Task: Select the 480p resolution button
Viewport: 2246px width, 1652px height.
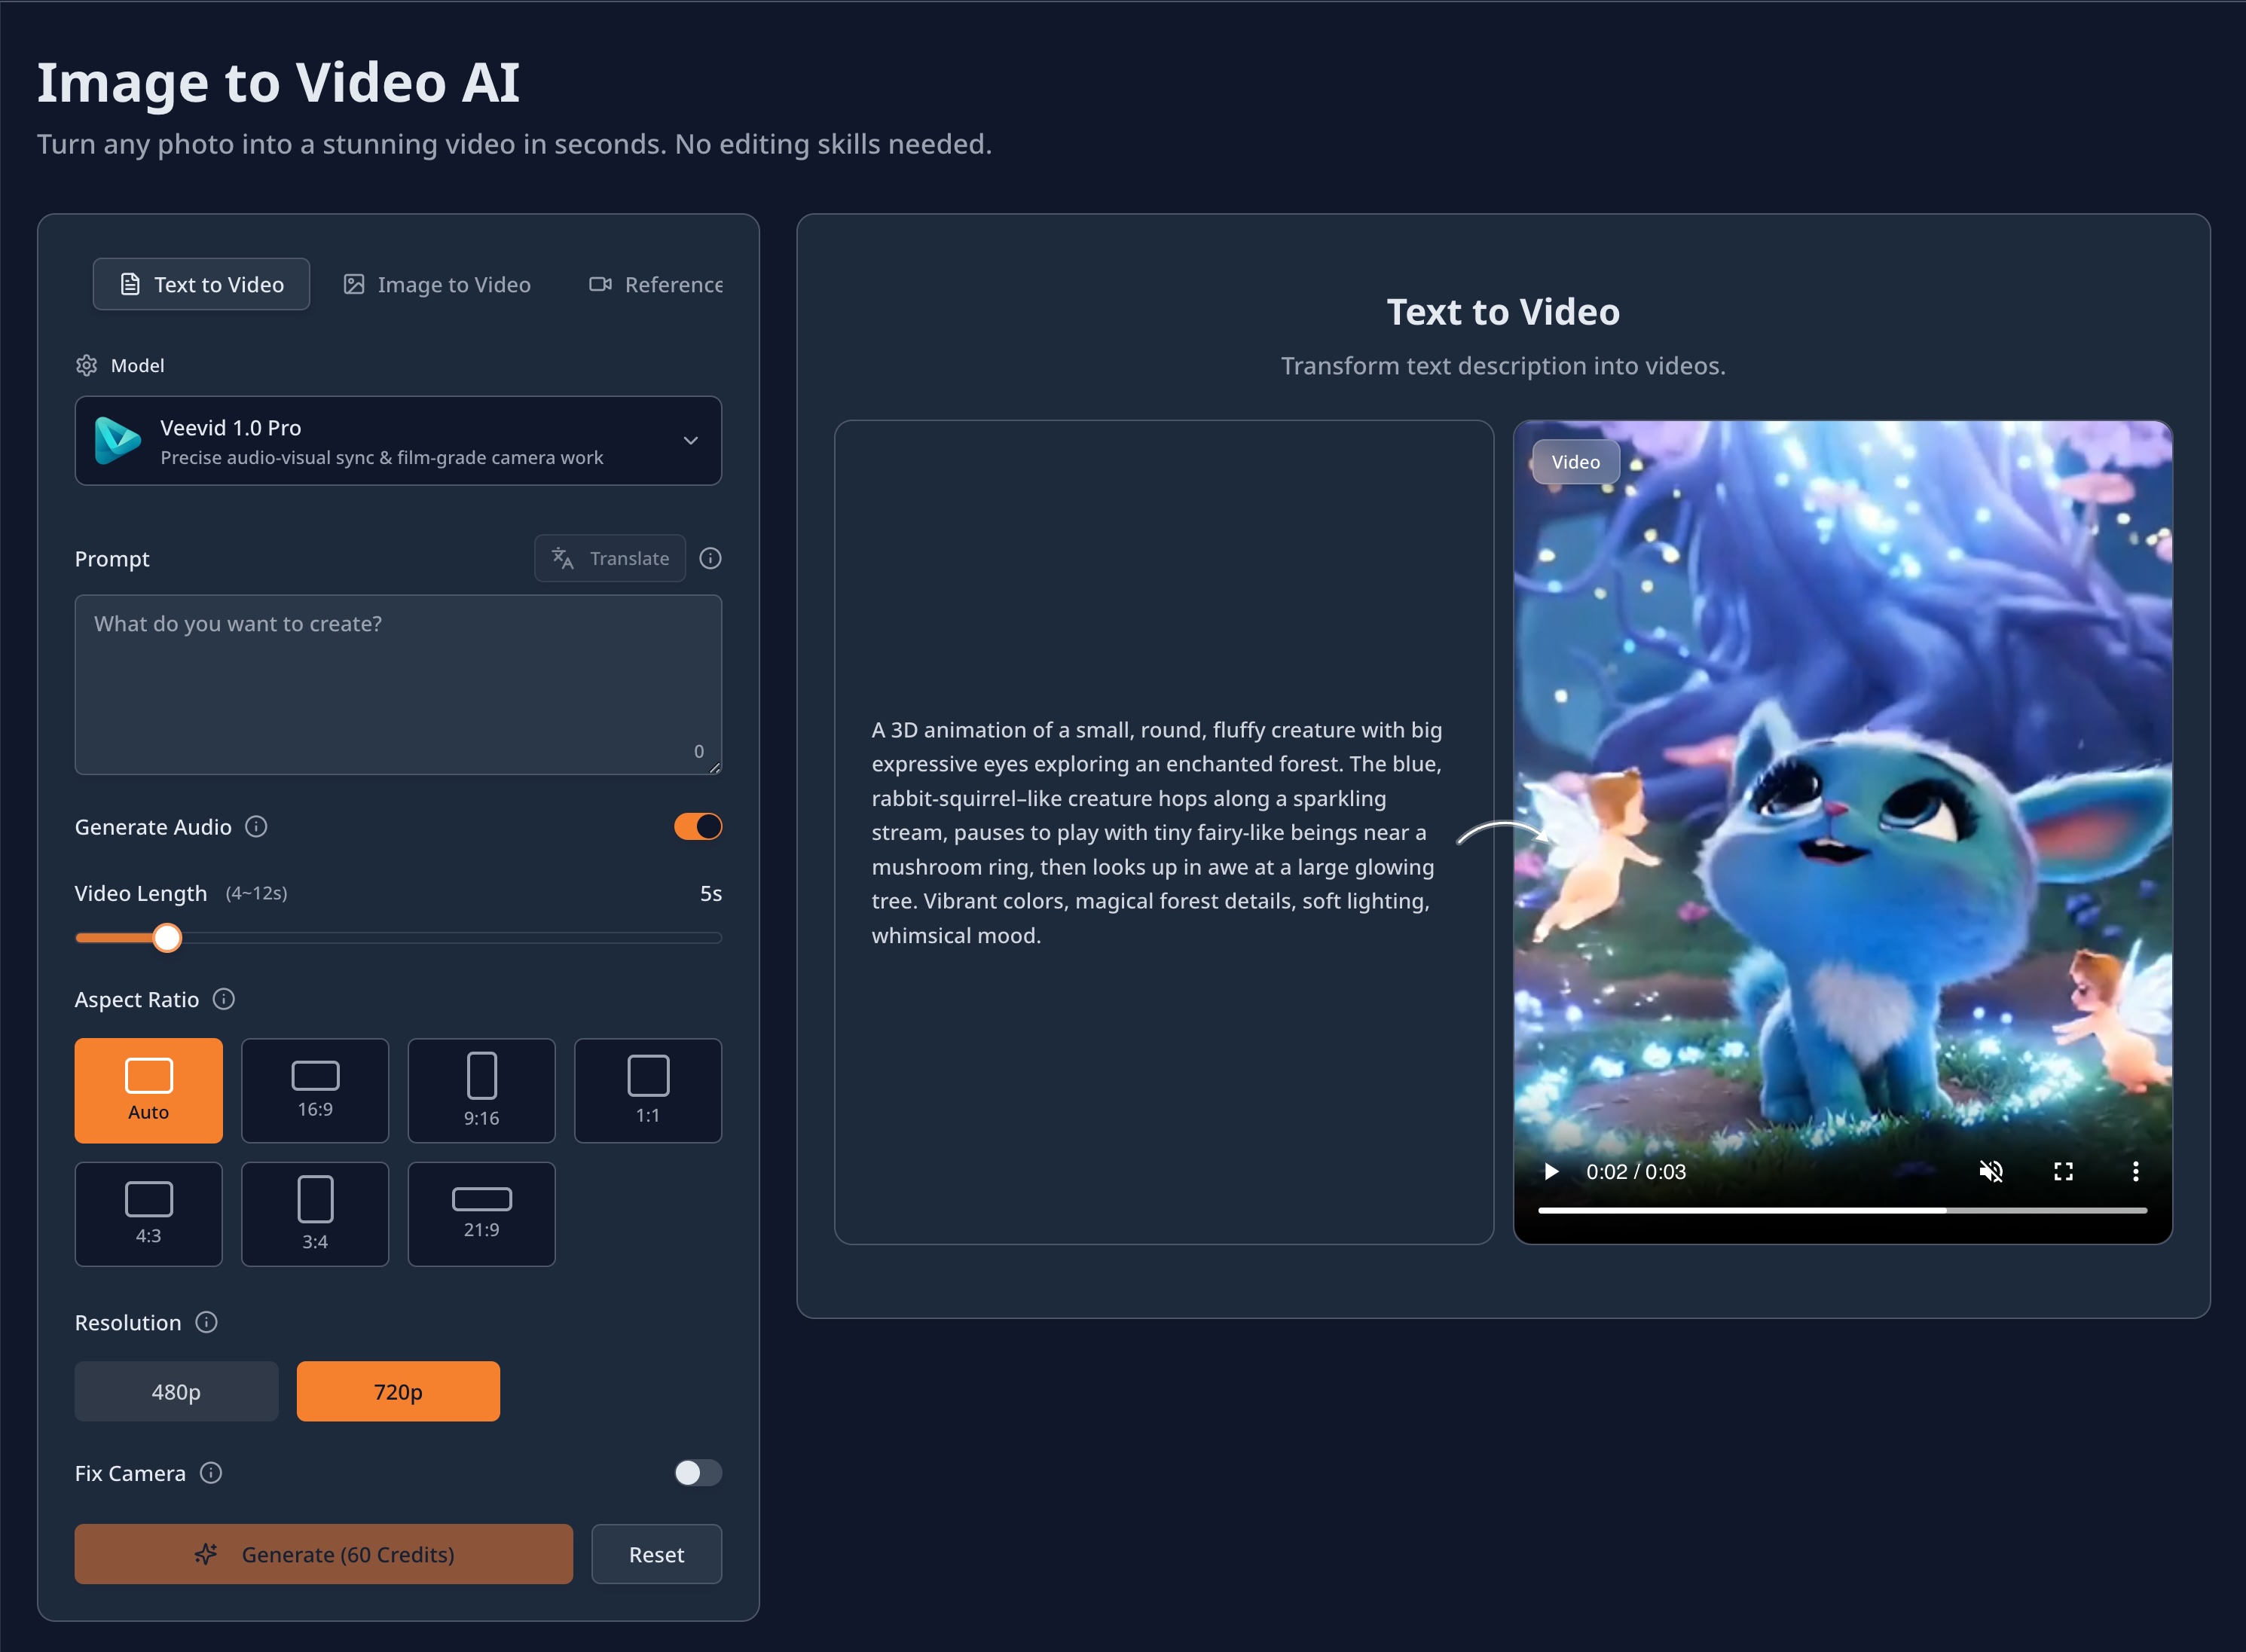Action: tap(176, 1391)
